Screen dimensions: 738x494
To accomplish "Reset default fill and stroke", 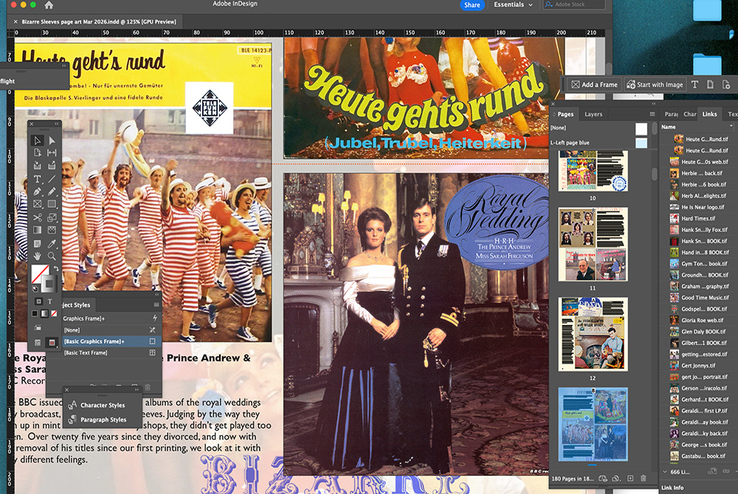I will 35,288.
